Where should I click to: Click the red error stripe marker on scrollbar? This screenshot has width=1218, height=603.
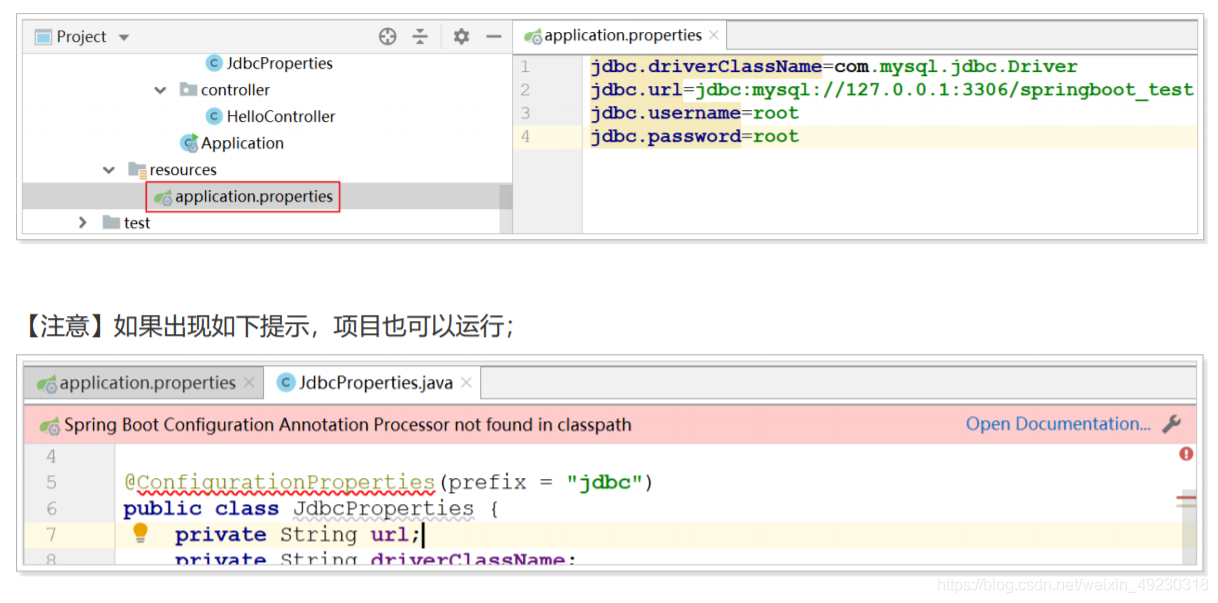1186,496
